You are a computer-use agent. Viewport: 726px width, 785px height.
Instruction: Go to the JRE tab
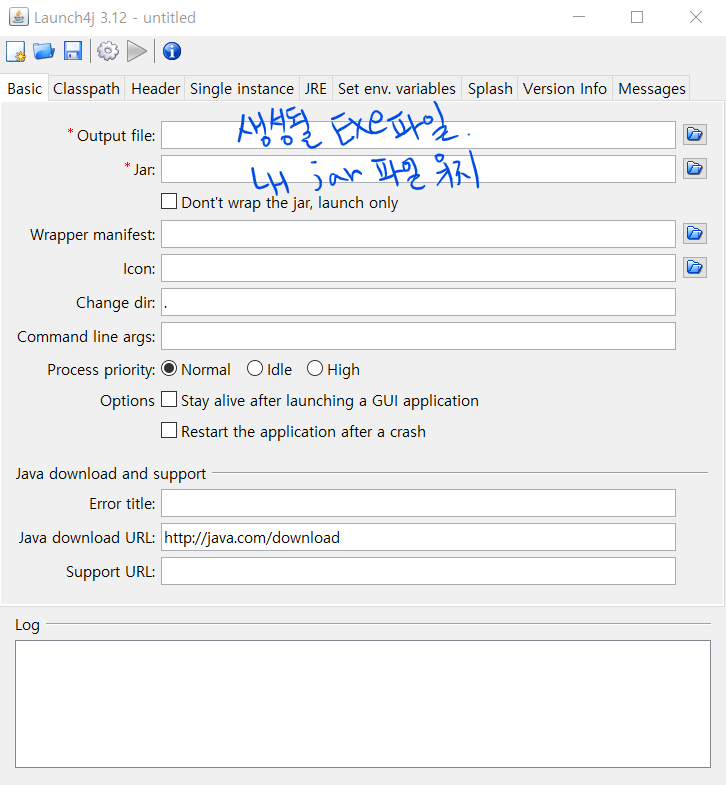[x=315, y=89]
